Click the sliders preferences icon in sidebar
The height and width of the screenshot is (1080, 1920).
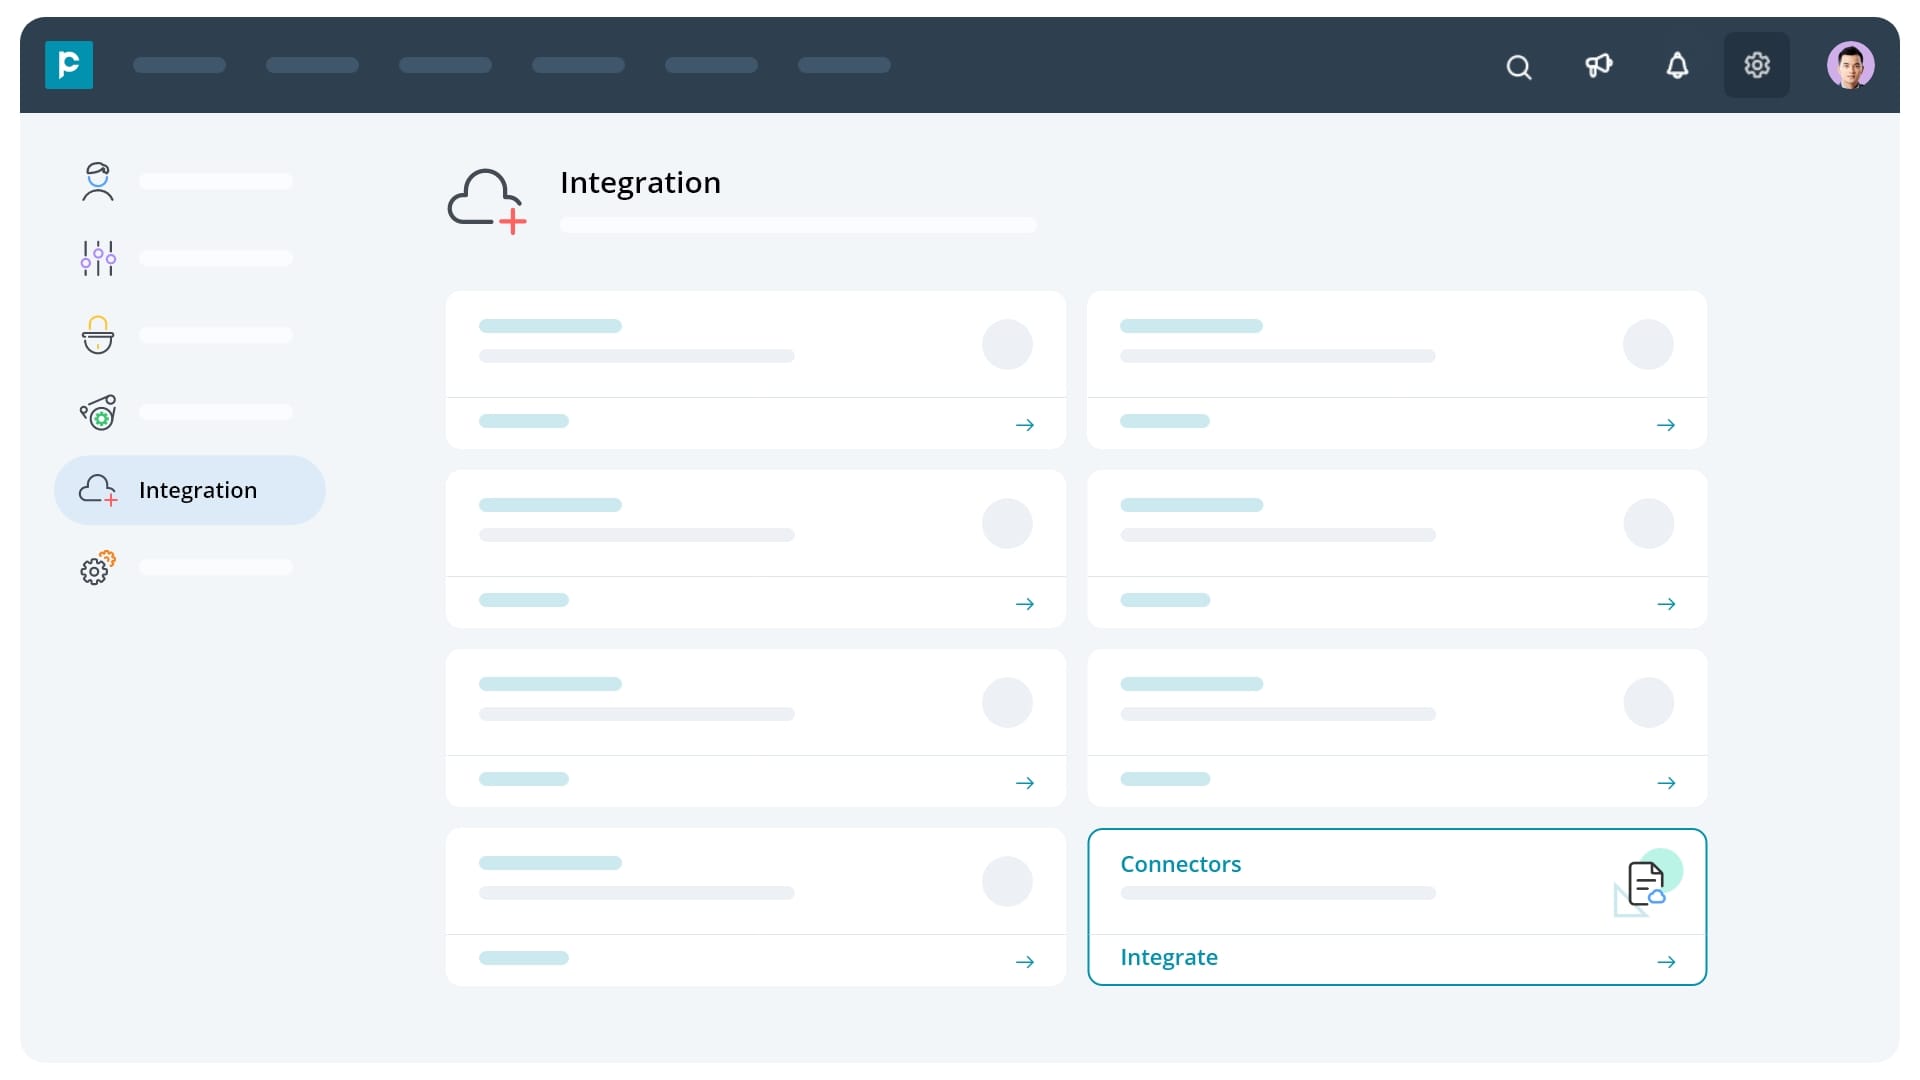97,258
